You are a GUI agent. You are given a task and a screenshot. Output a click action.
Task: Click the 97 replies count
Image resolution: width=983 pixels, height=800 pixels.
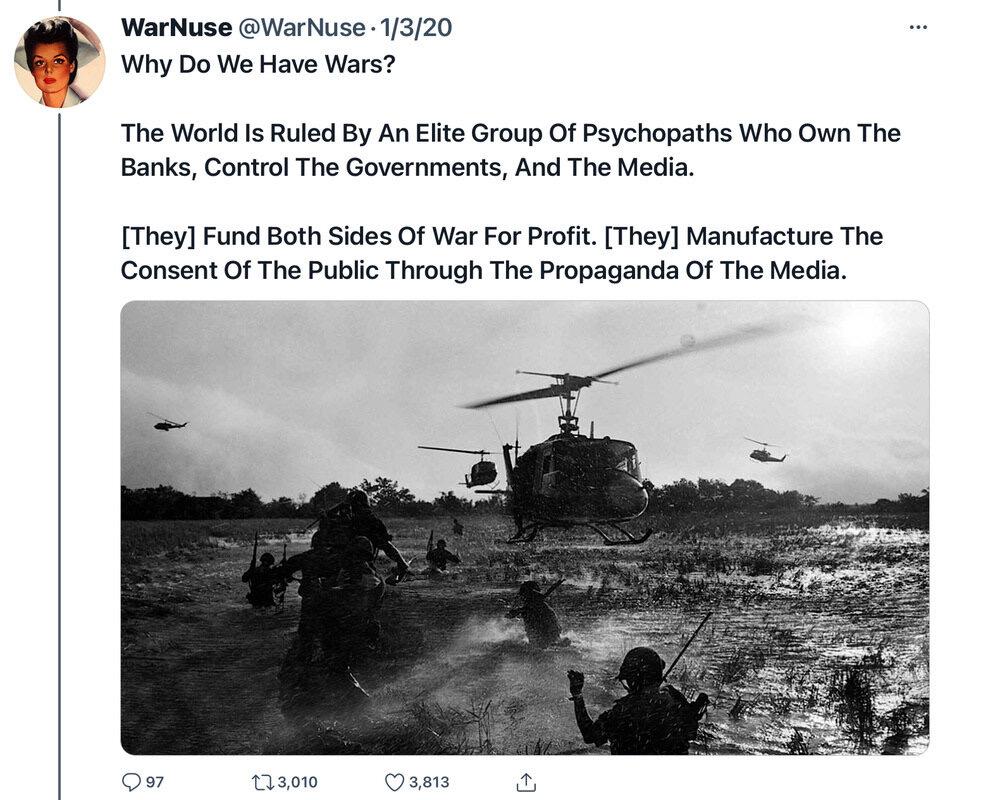[x=155, y=782]
